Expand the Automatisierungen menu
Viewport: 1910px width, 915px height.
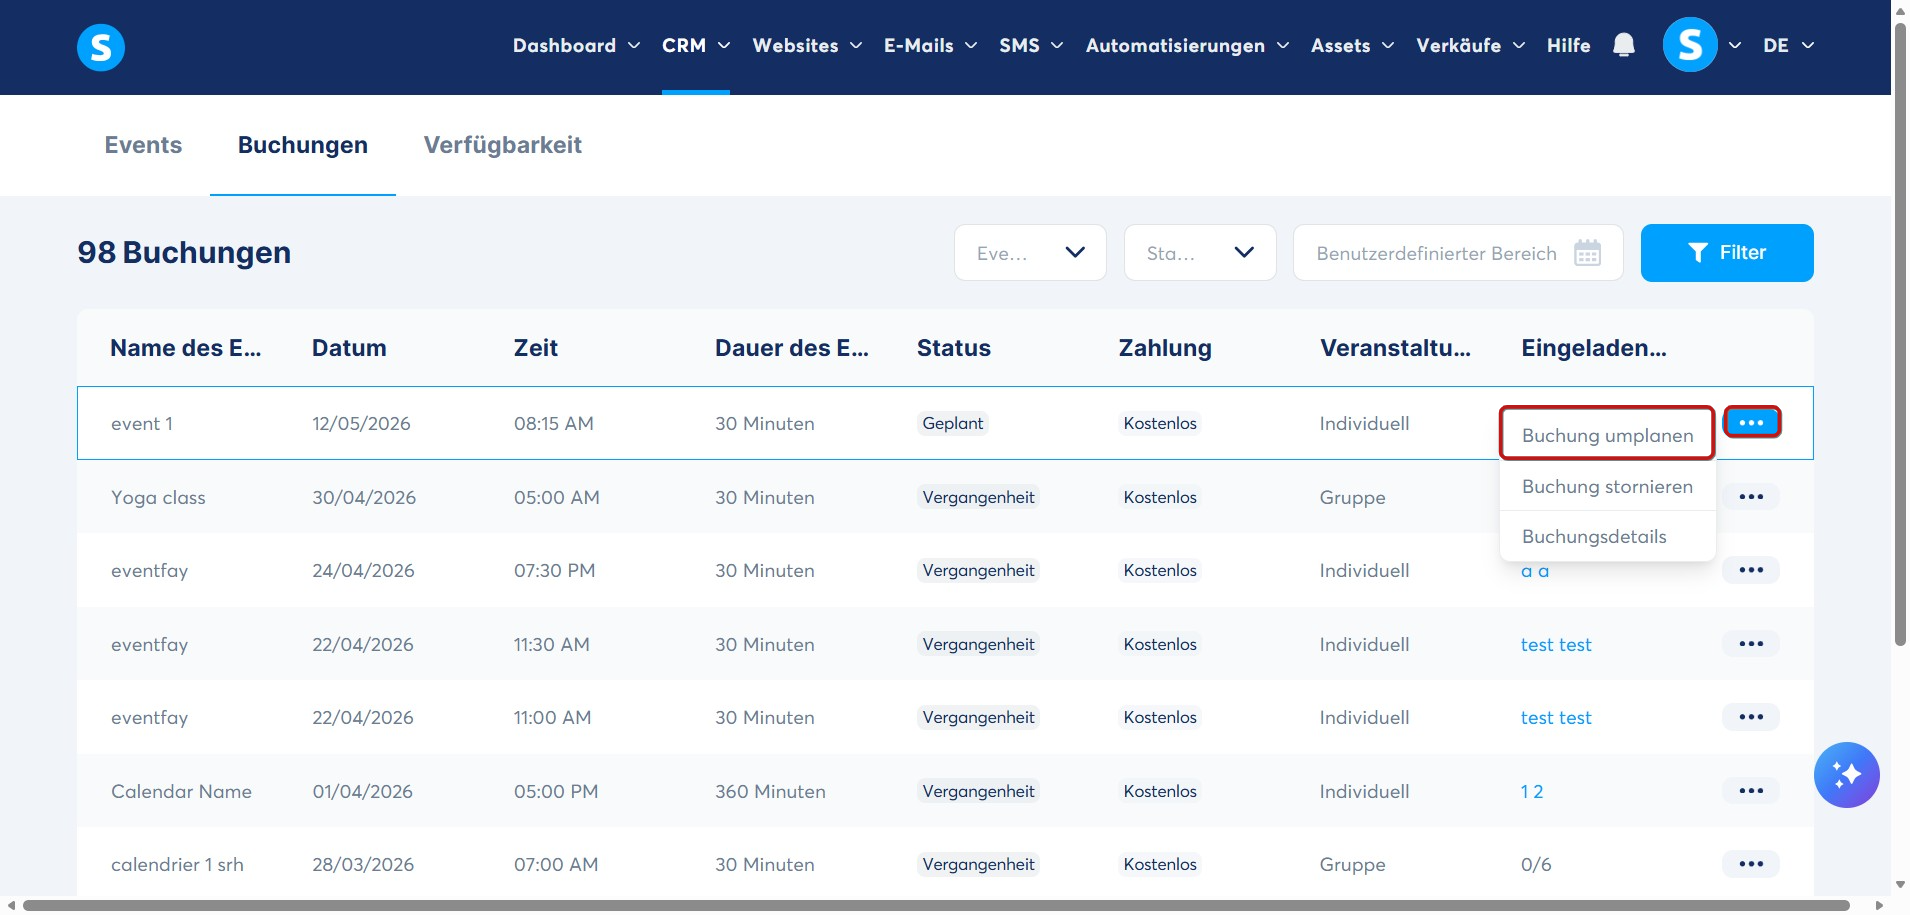[x=1187, y=45]
